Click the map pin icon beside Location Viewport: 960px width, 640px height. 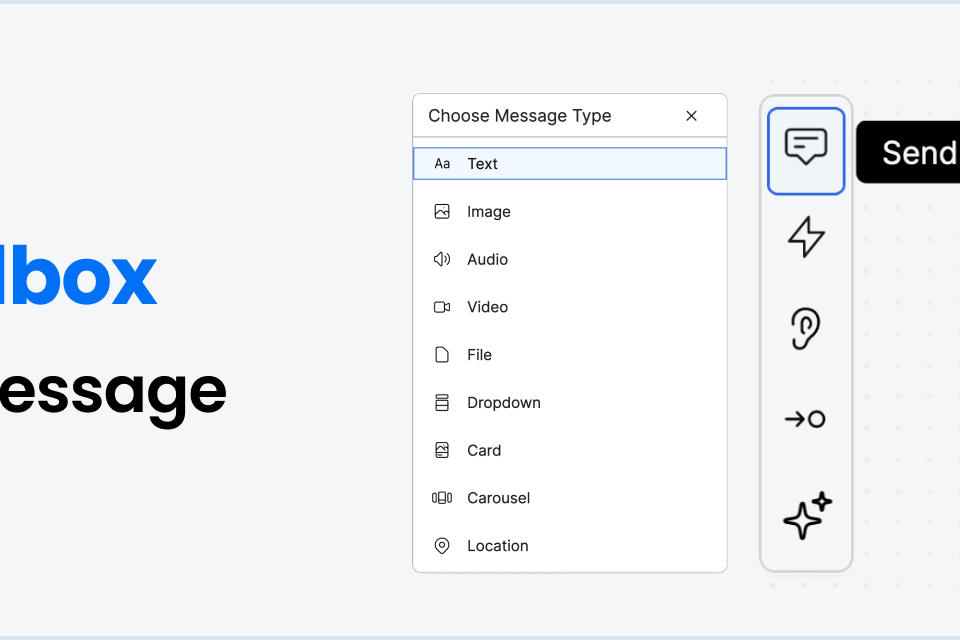click(441, 545)
